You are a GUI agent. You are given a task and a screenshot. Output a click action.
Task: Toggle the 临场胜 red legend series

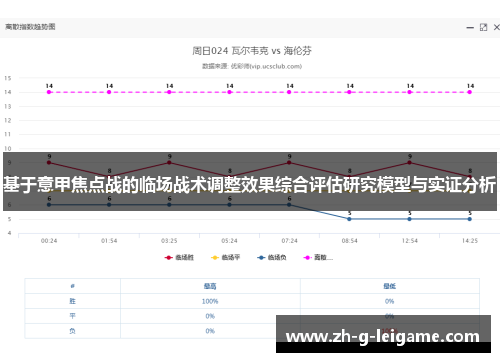179,257
